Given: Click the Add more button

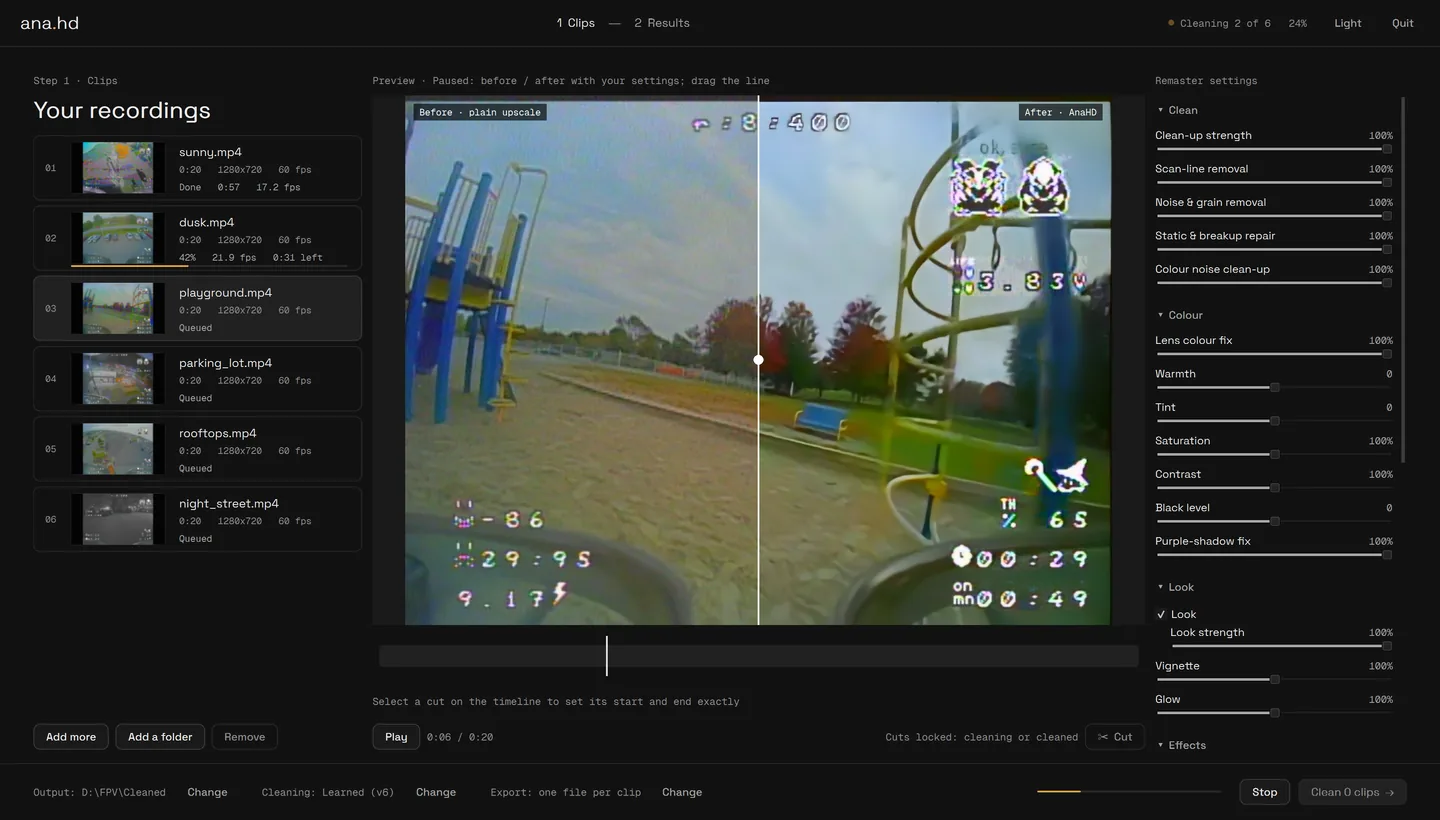Looking at the screenshot, I should pos(71,737).
